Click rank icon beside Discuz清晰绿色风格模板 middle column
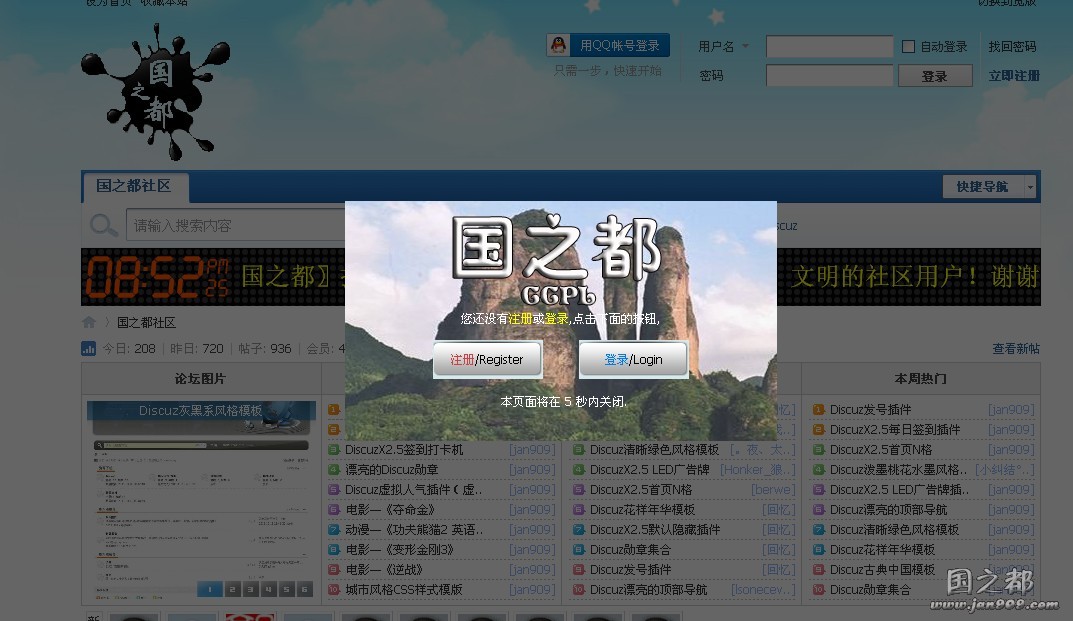This screenshot has height=621, width=1073. (578, 450)
